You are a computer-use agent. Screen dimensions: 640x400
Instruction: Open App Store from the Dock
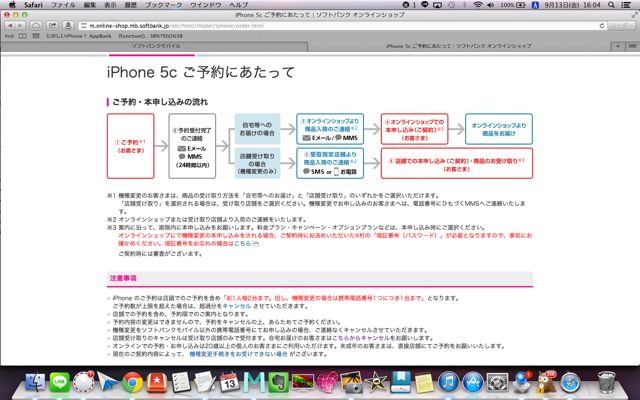[473, 382]
